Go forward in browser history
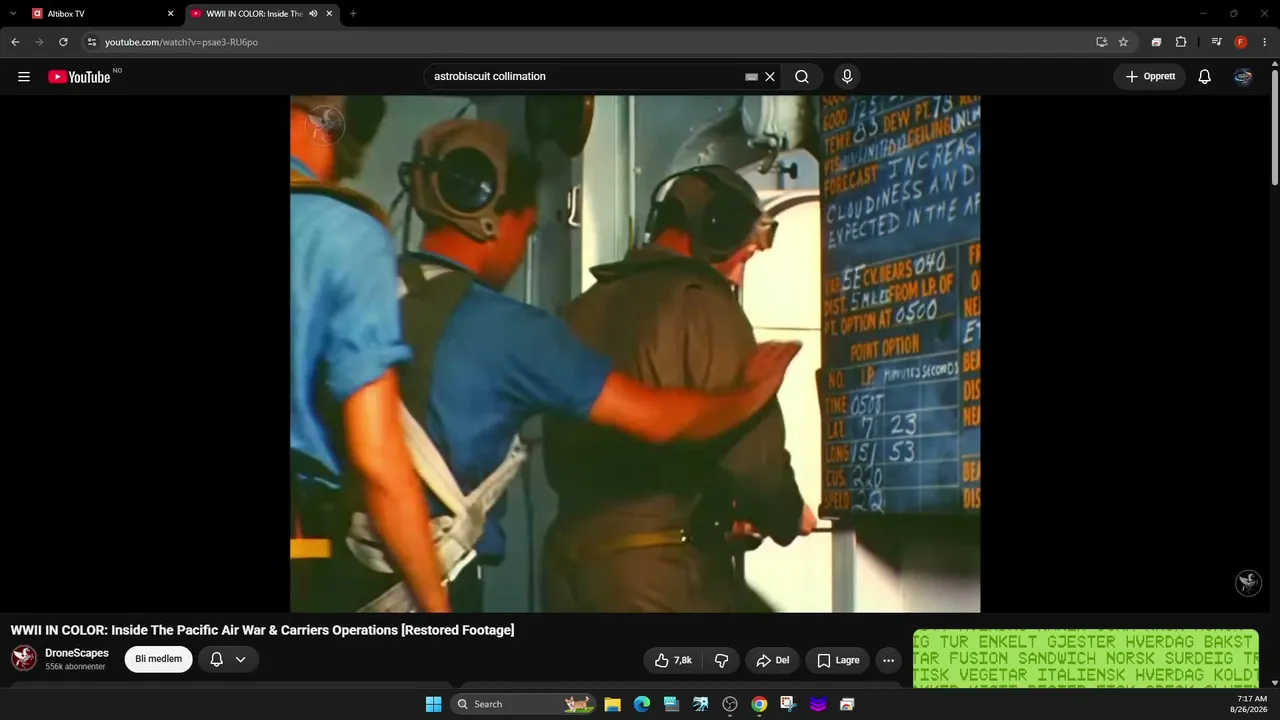 point(39,42)
